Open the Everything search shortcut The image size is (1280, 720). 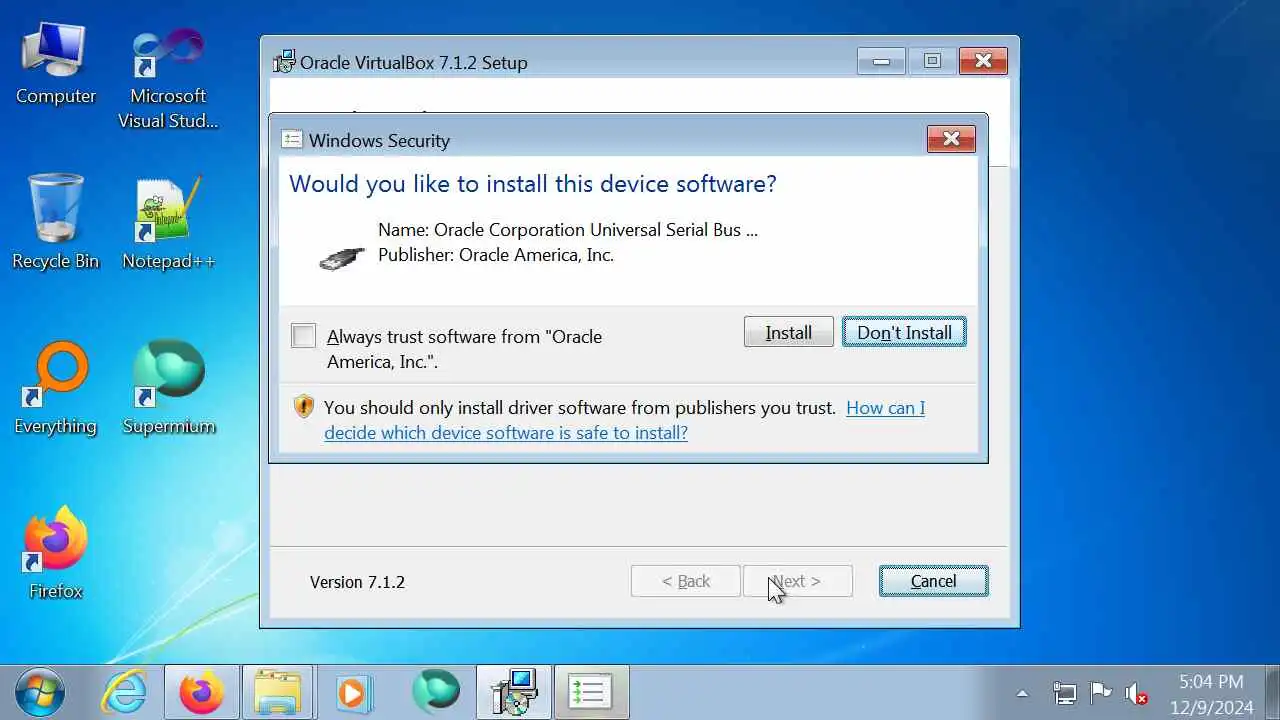pos(56,388)
